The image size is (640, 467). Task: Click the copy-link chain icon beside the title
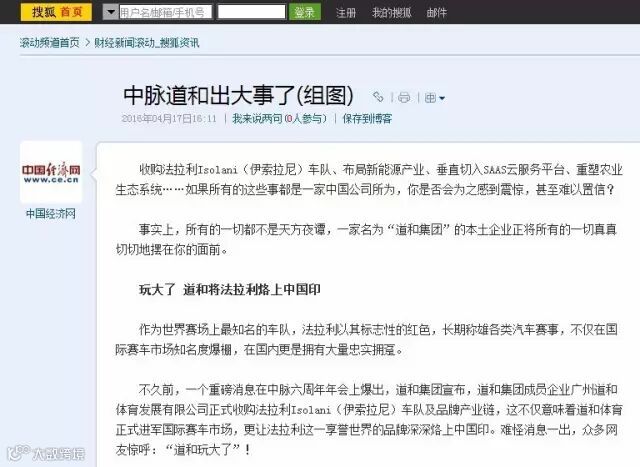[378, 97]
